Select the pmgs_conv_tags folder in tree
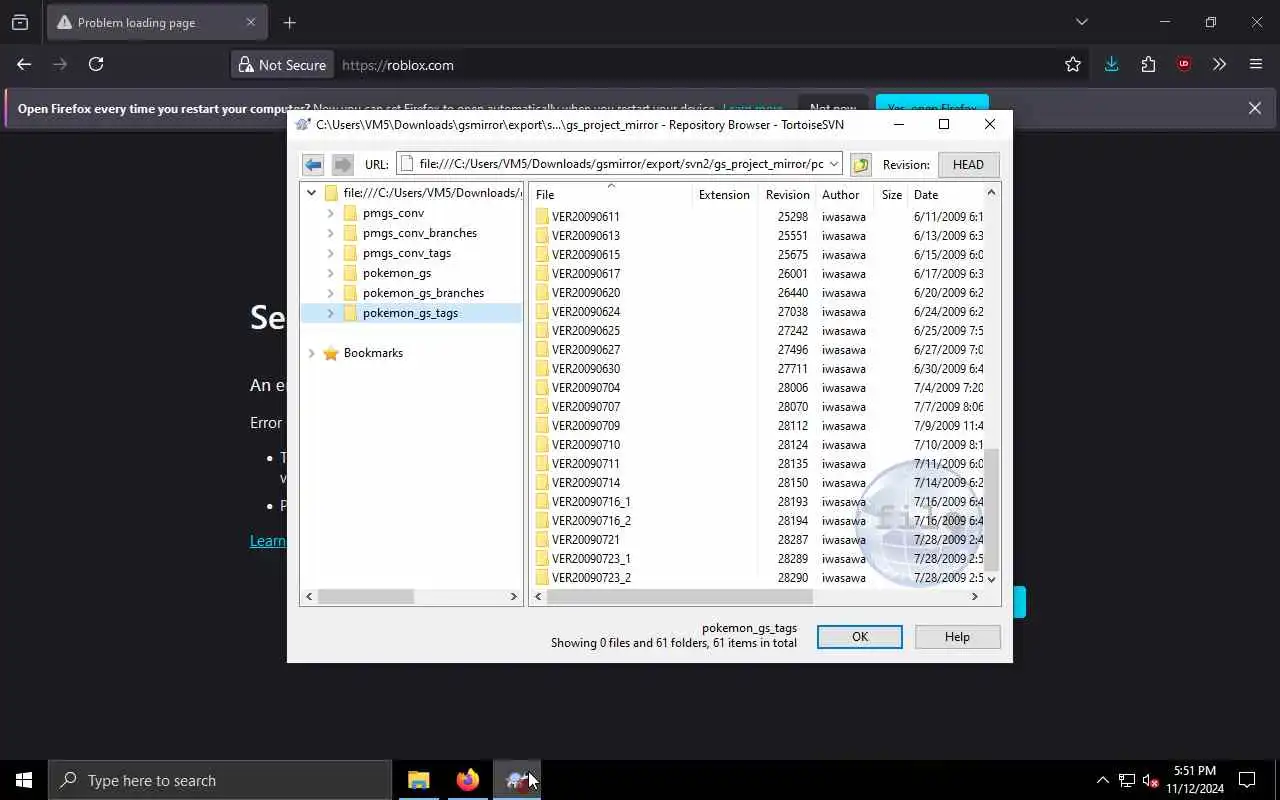The height and width of the screenshot is (800, 1280). (407, 253)
